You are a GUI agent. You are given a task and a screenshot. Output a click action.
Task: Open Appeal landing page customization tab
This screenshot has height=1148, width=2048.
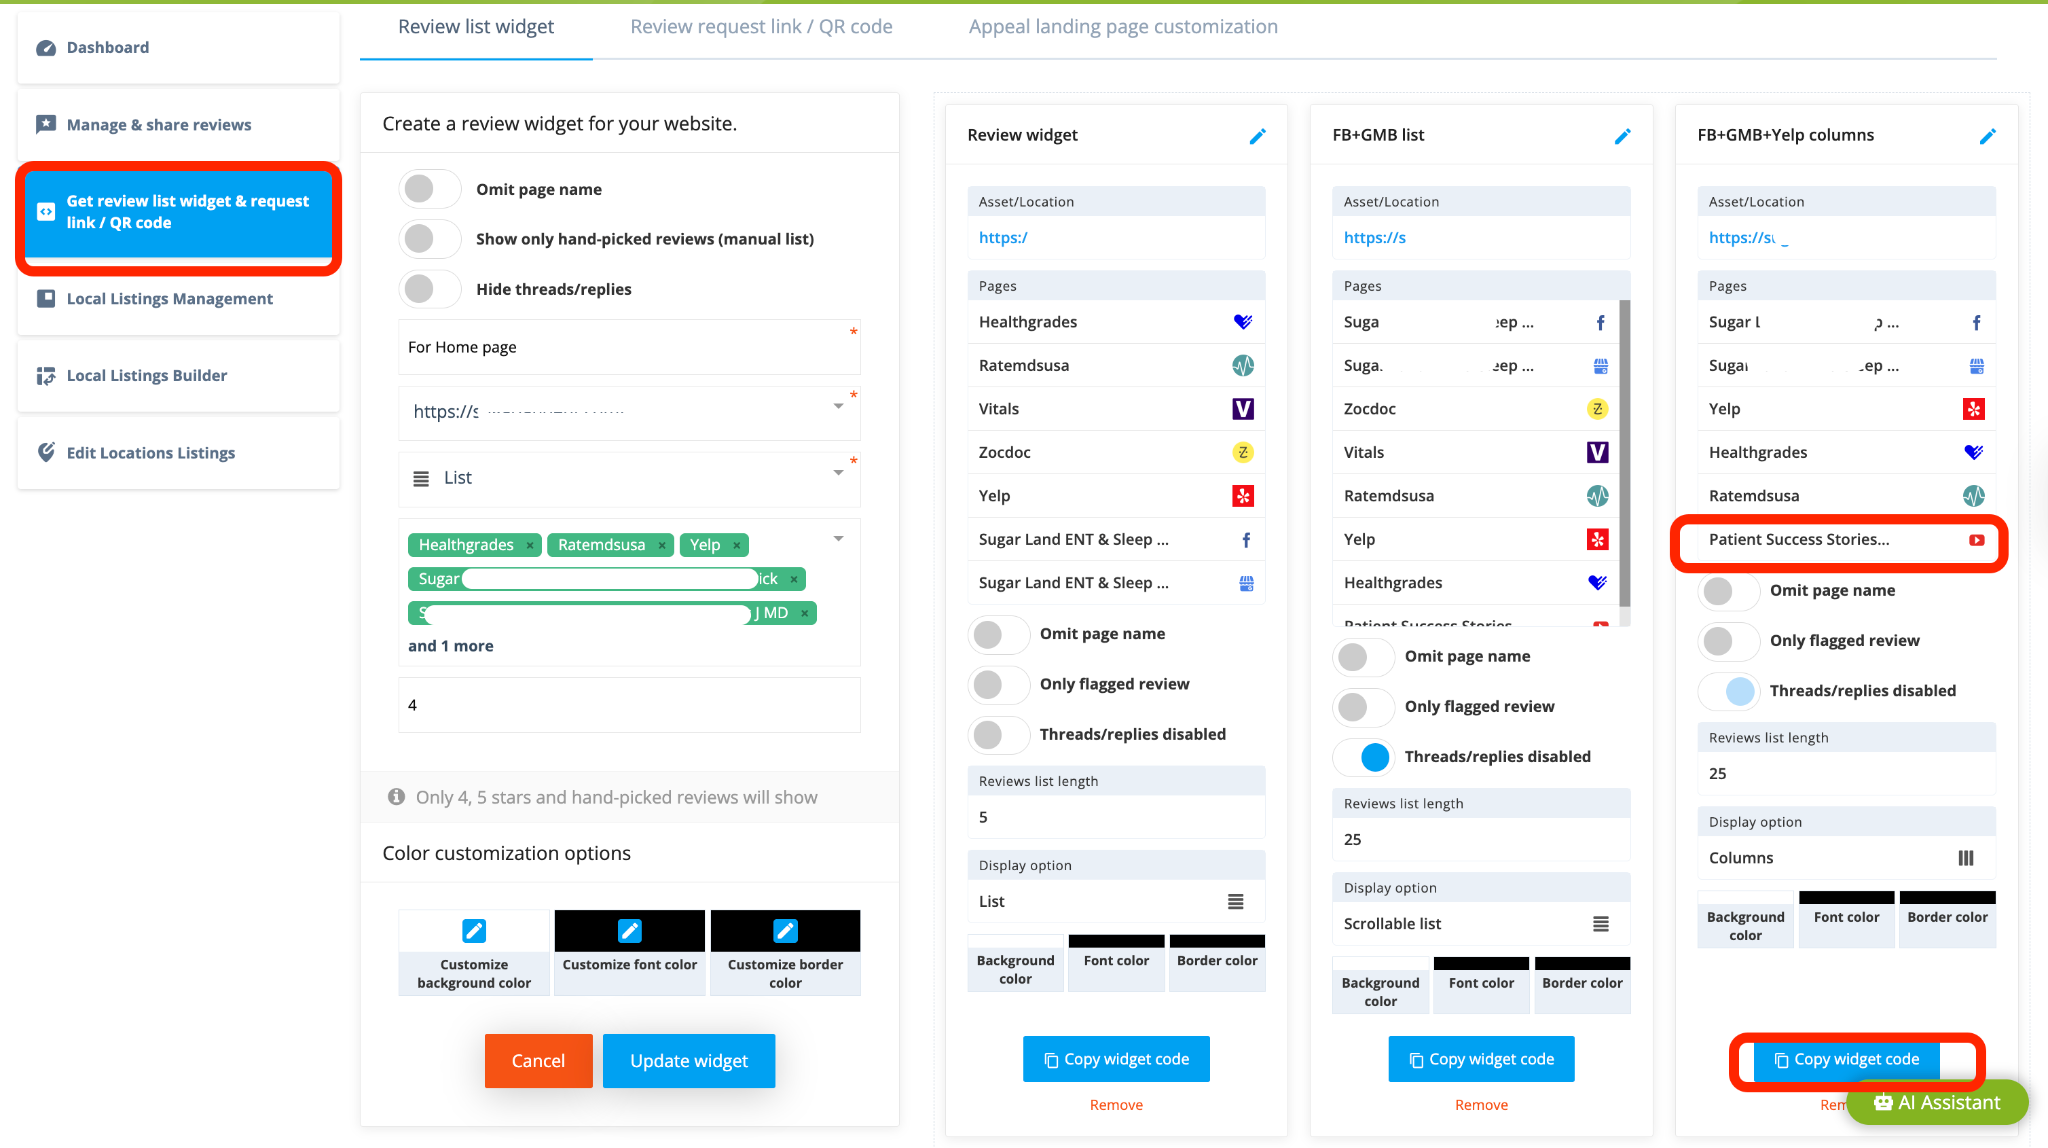pos(1122,27)
